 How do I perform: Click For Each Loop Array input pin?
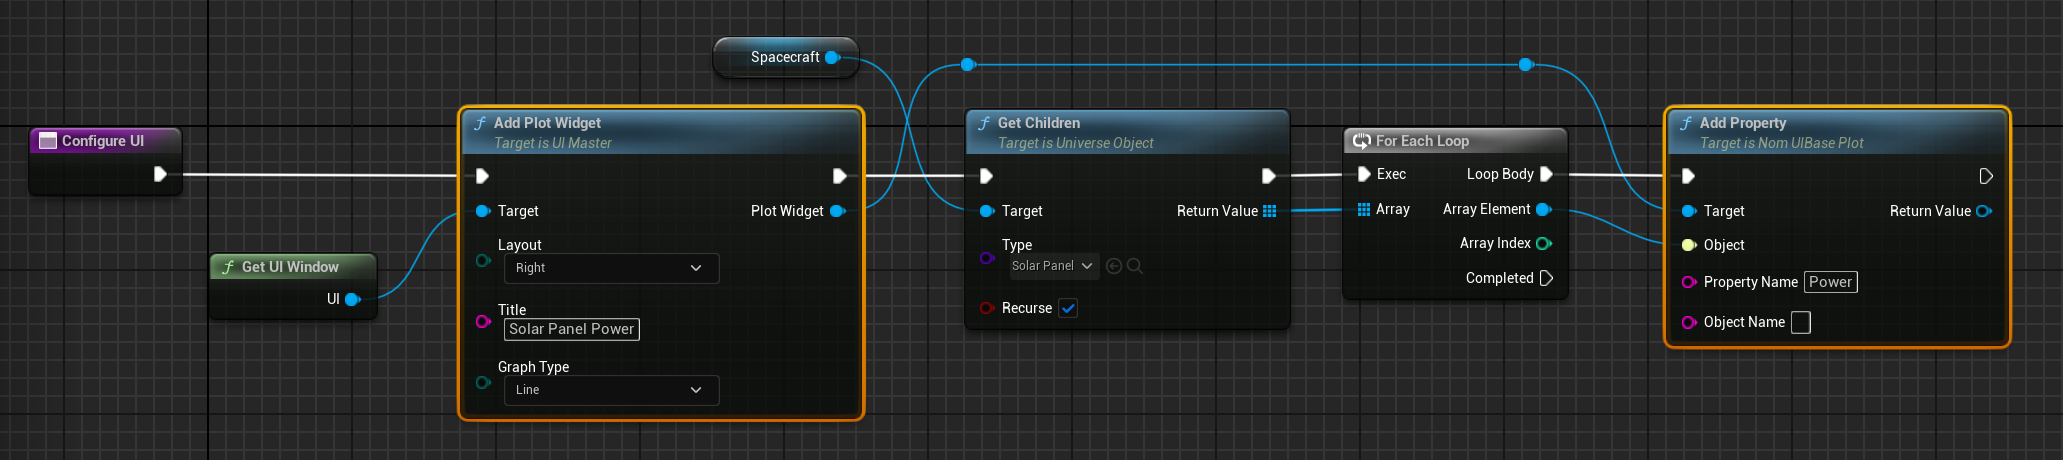[1363, 209]
